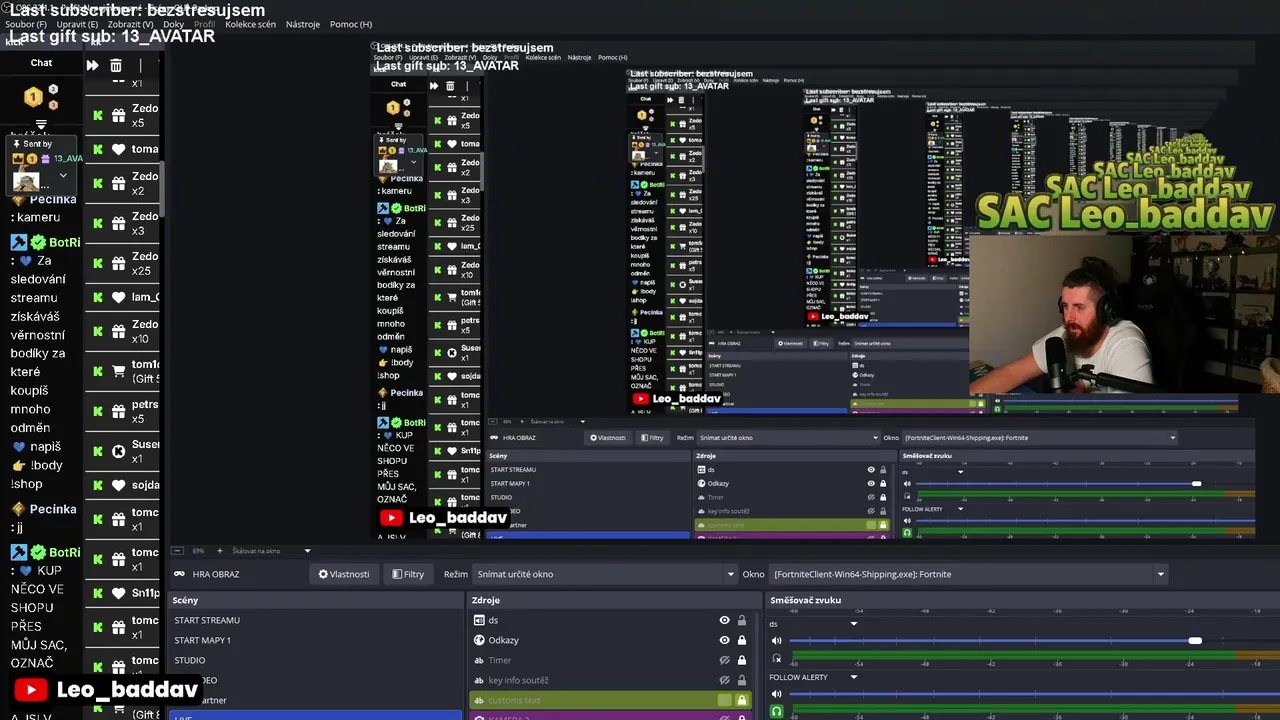
Task: Click minus zoom button beside 69%
Action: click(177, 551)
